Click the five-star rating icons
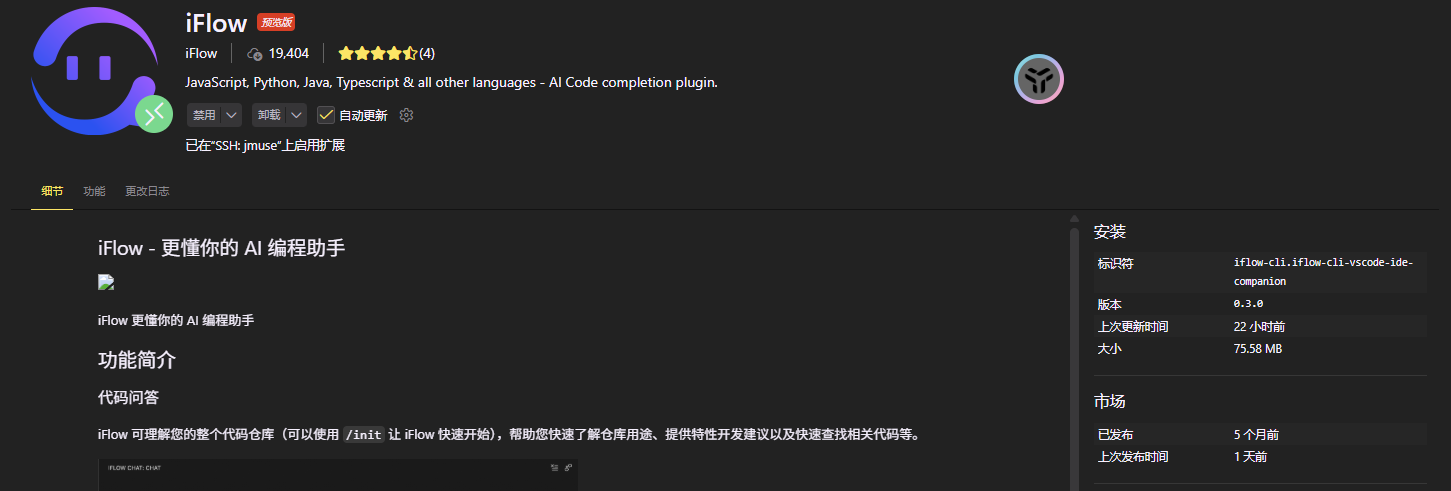 (376, 54)
